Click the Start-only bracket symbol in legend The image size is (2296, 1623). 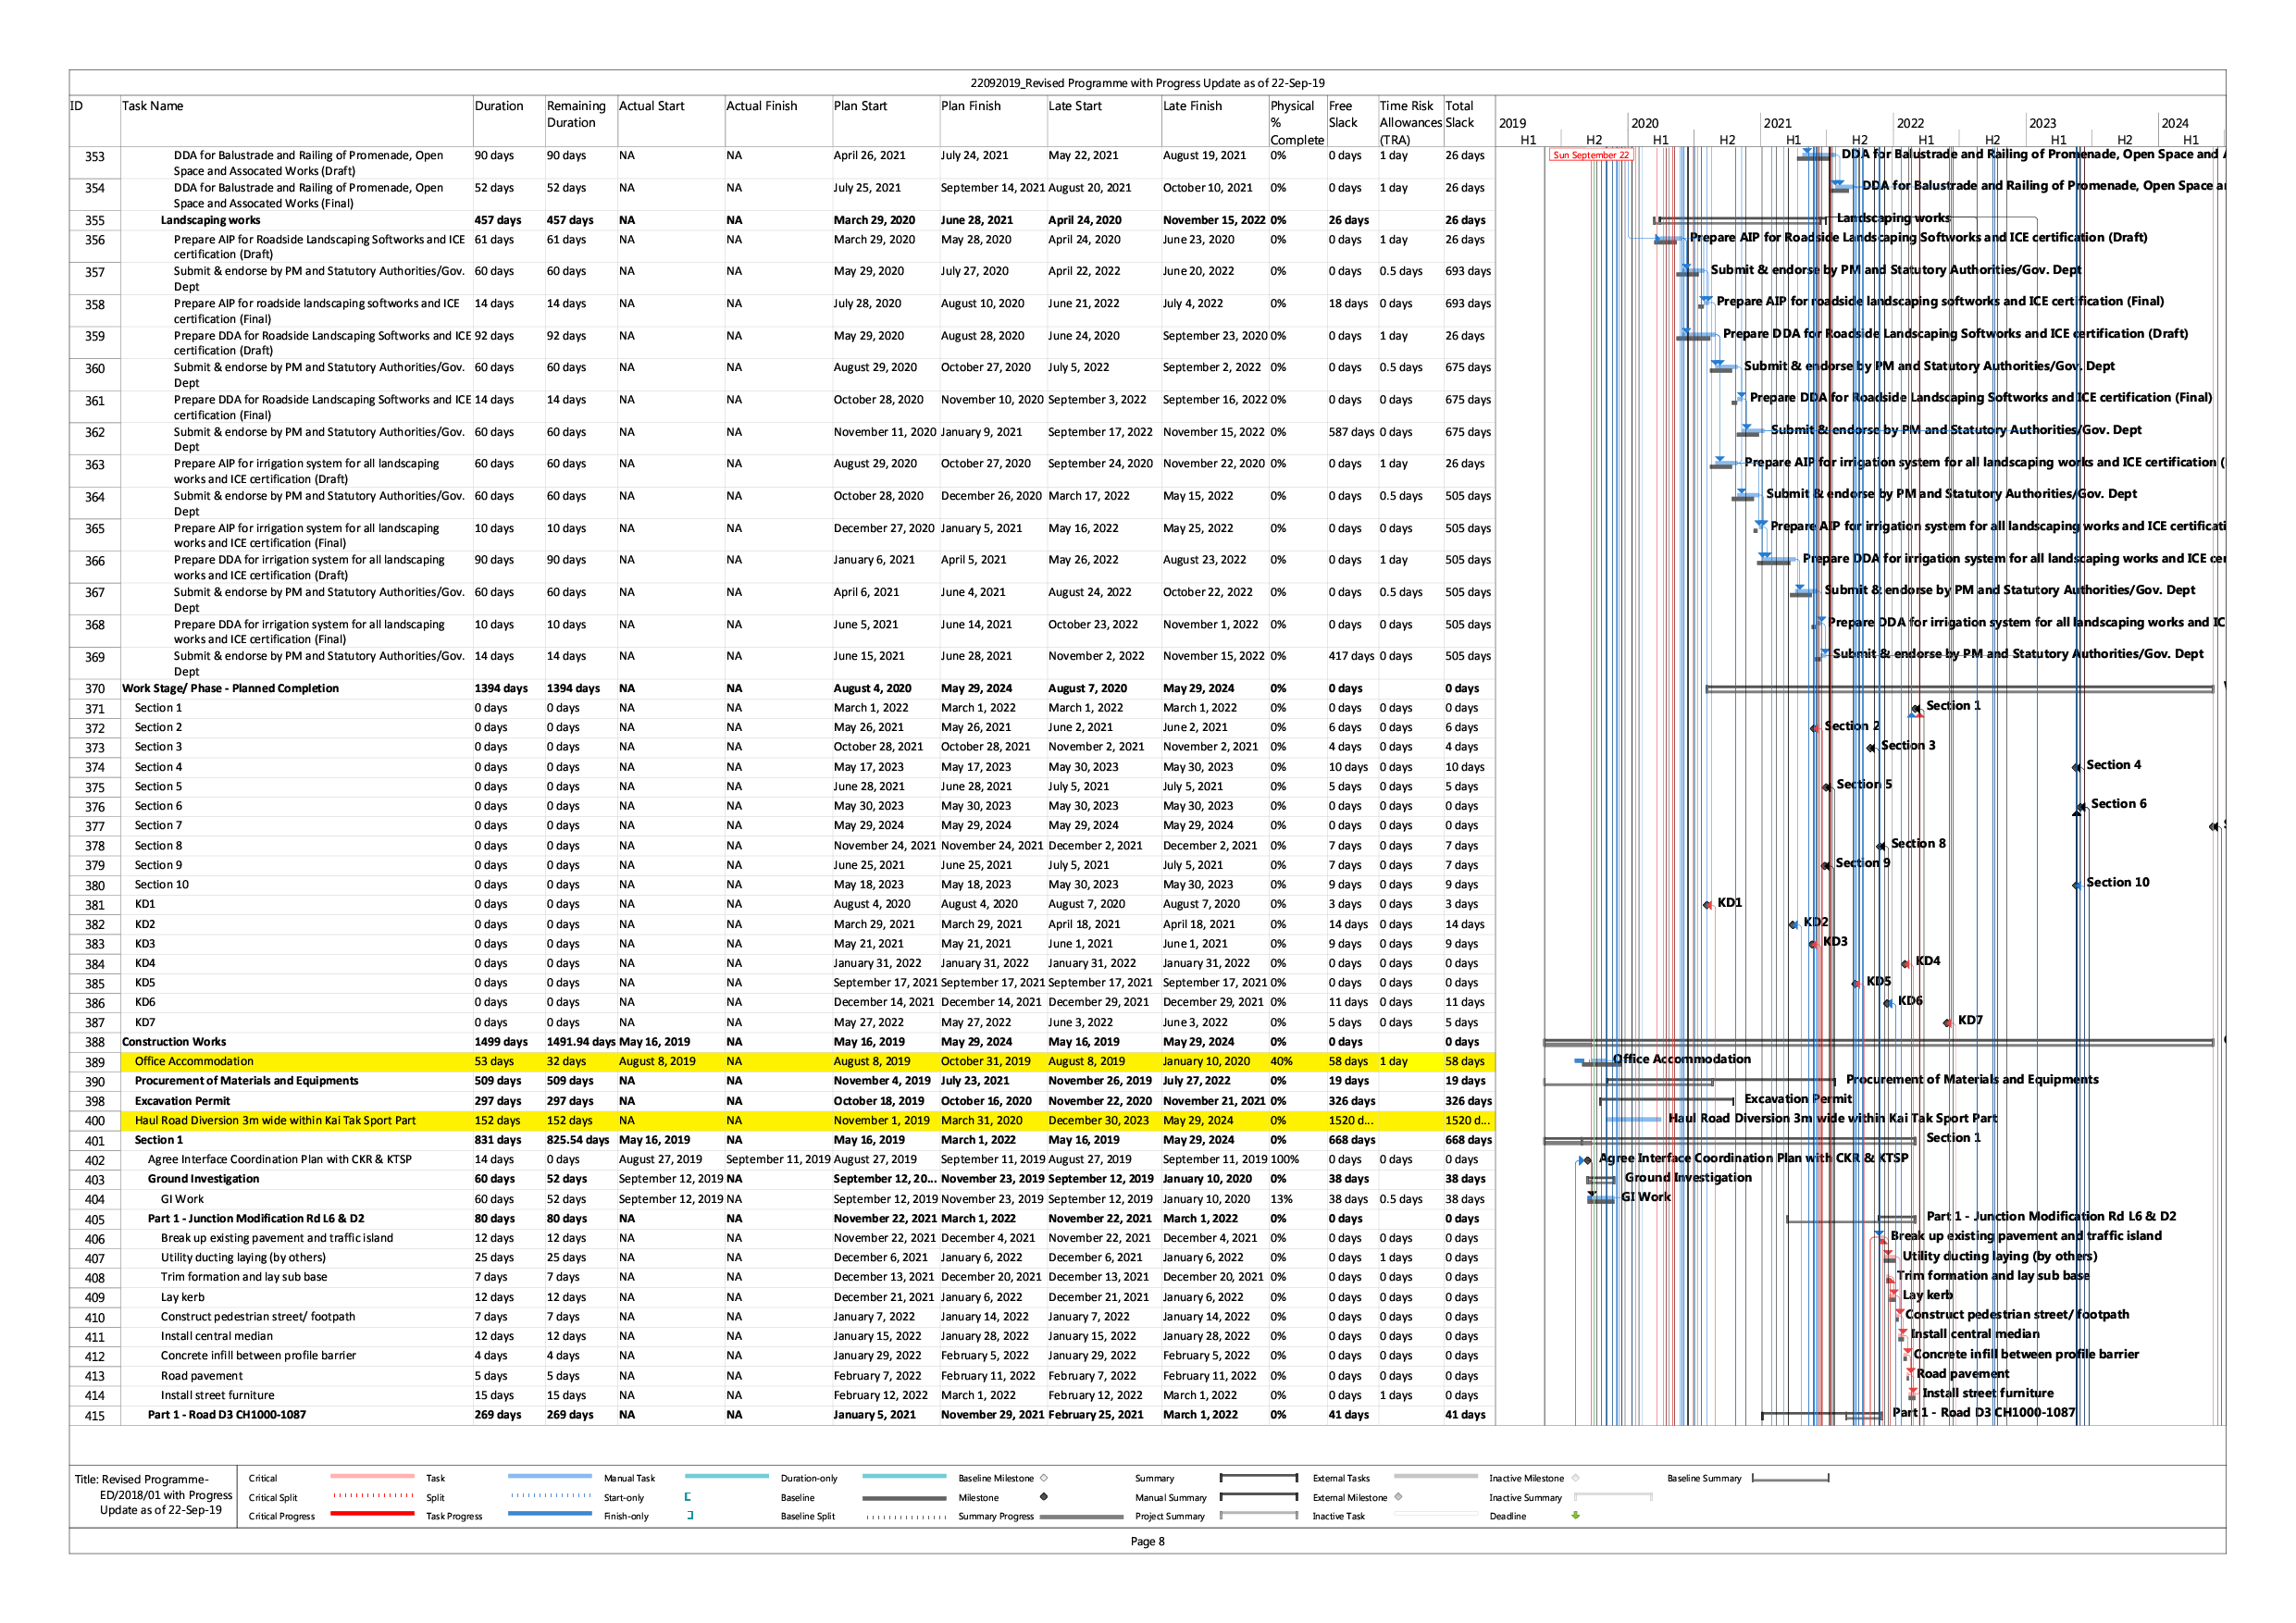click(x=687, y=1497)
